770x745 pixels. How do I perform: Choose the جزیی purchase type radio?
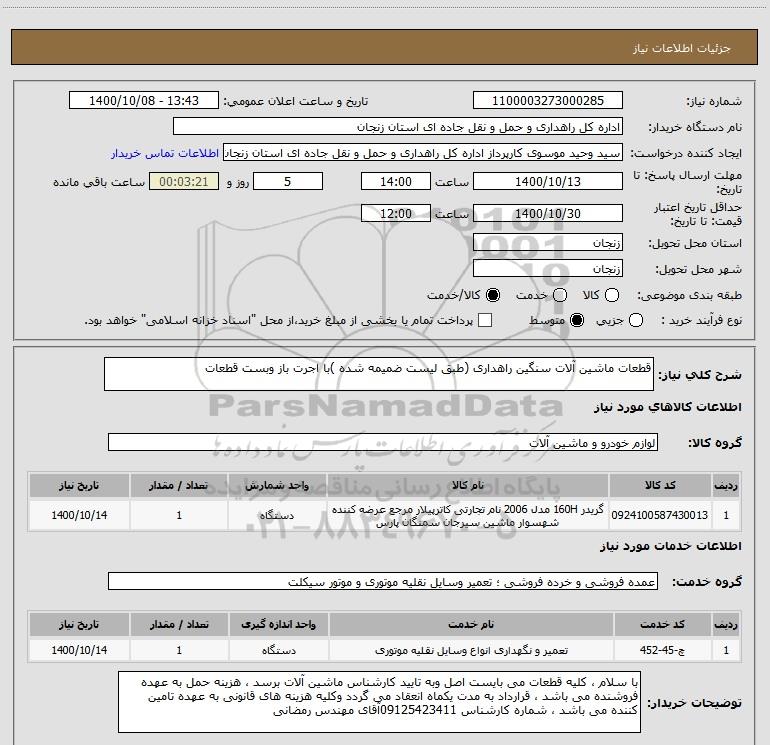[x=636, y=320]
